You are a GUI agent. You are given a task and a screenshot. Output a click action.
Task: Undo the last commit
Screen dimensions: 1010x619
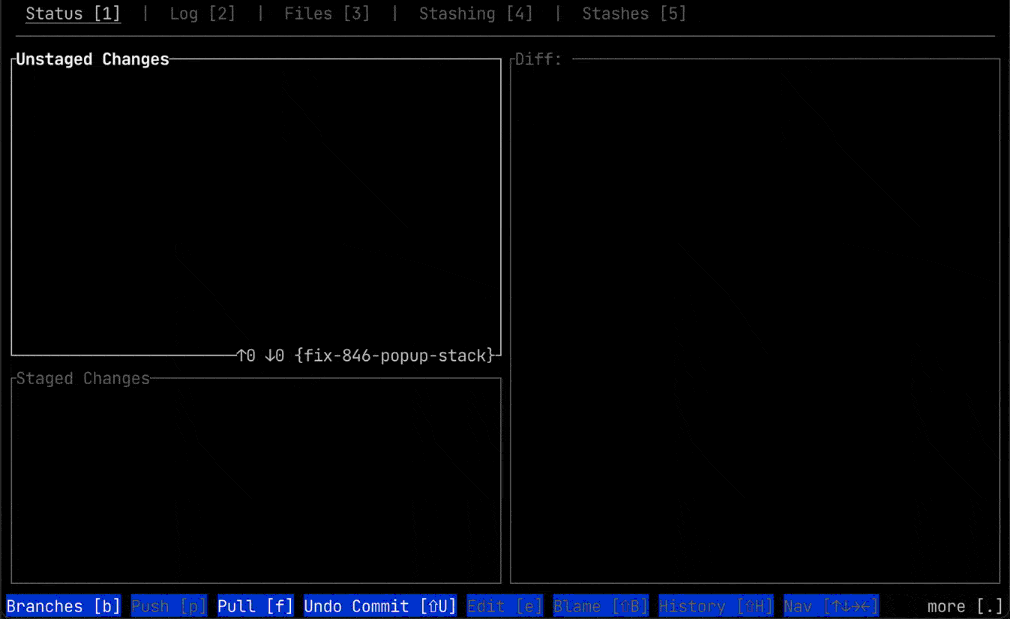pos(379,605)
